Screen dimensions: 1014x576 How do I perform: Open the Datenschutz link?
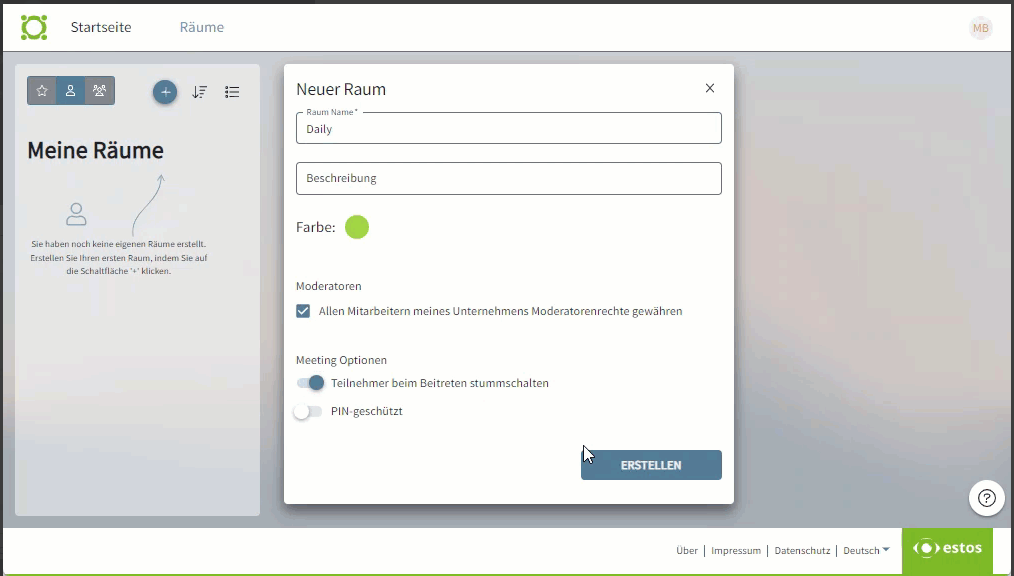click(802, 550)
